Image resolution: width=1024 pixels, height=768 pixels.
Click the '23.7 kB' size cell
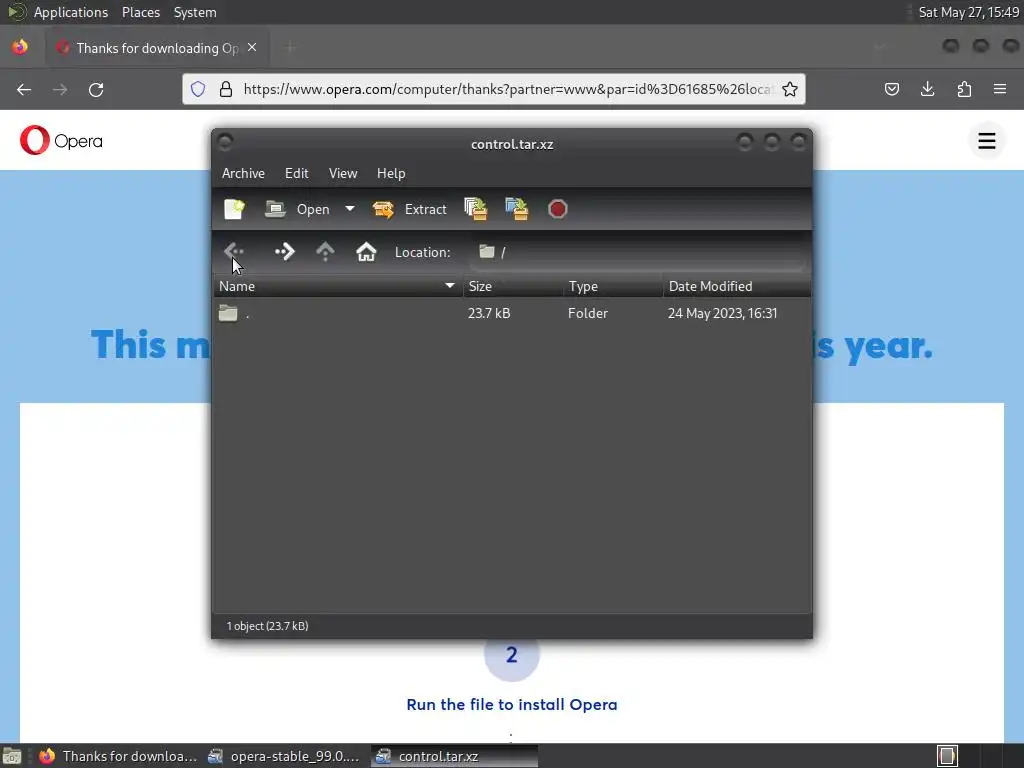tap(489, 313)
